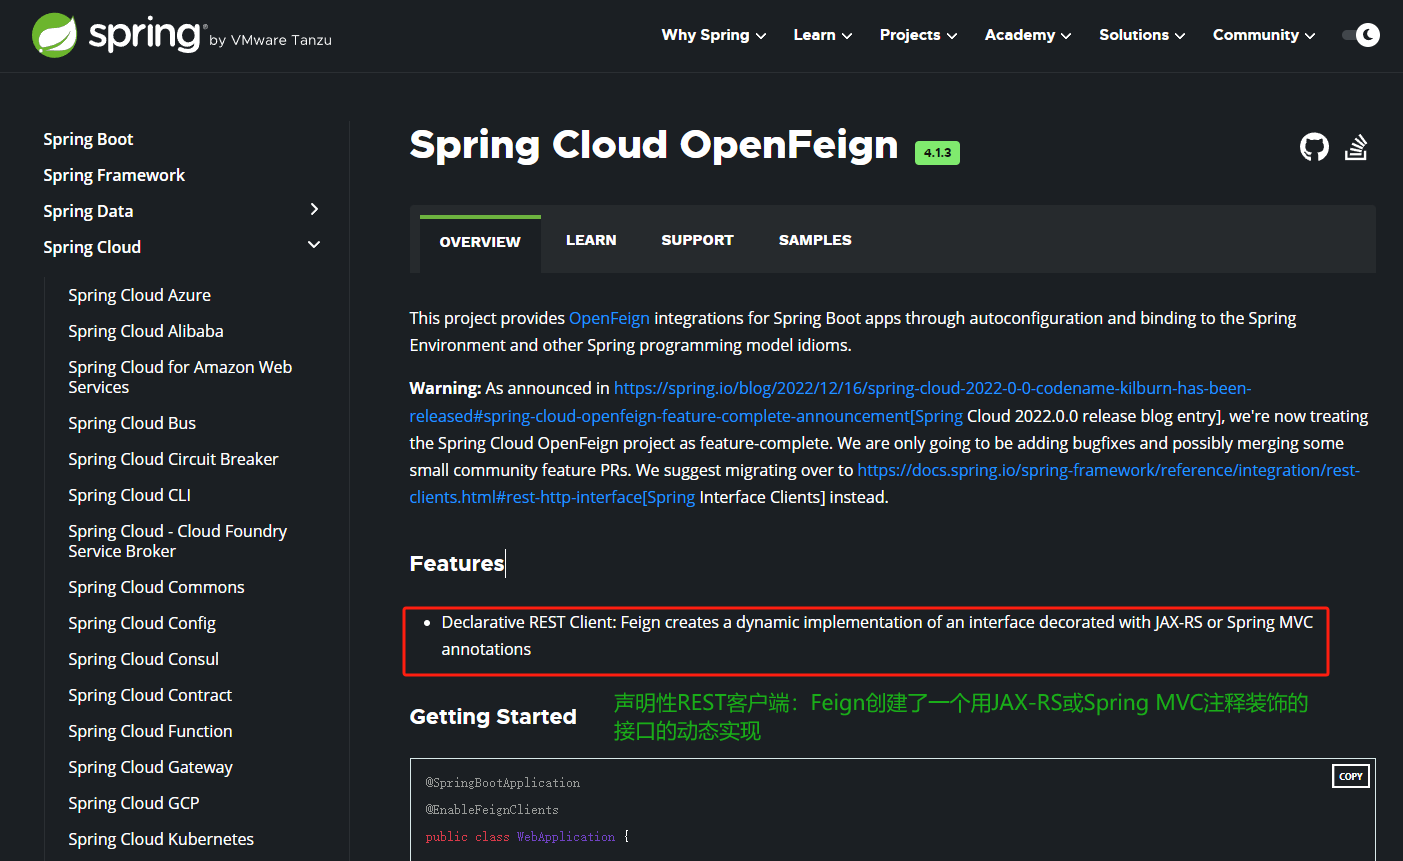Collapse the Spring Cloud chevron
This screenshot has height=861, width=1403.
pyautogui.click(x=314, y=245)
